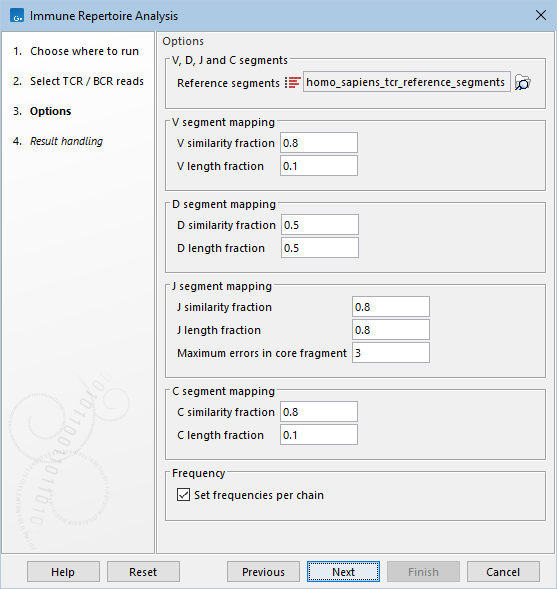This screenshot has height=589, width=557.
Task: Click the V length fraction field
Action: coord(319,166)
